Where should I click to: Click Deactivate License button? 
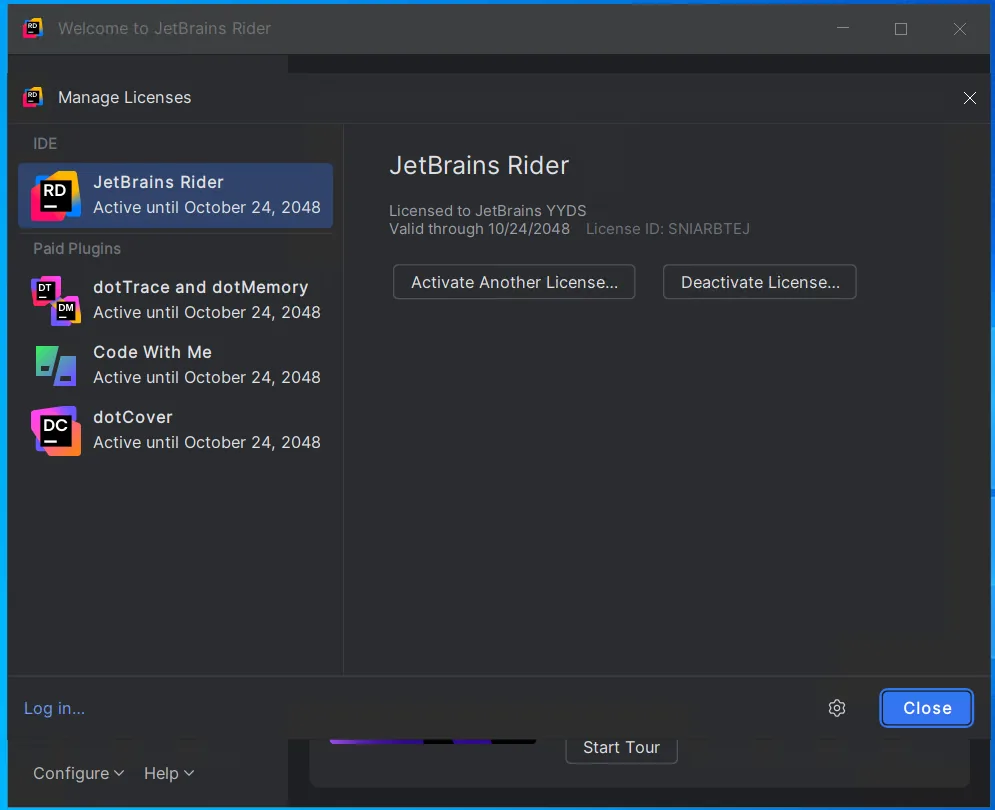tap(760, 282)
